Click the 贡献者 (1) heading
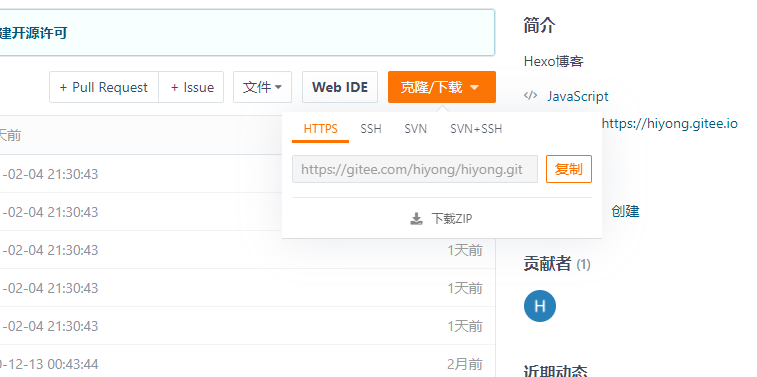757x377 pixels. tap(557, 264)
